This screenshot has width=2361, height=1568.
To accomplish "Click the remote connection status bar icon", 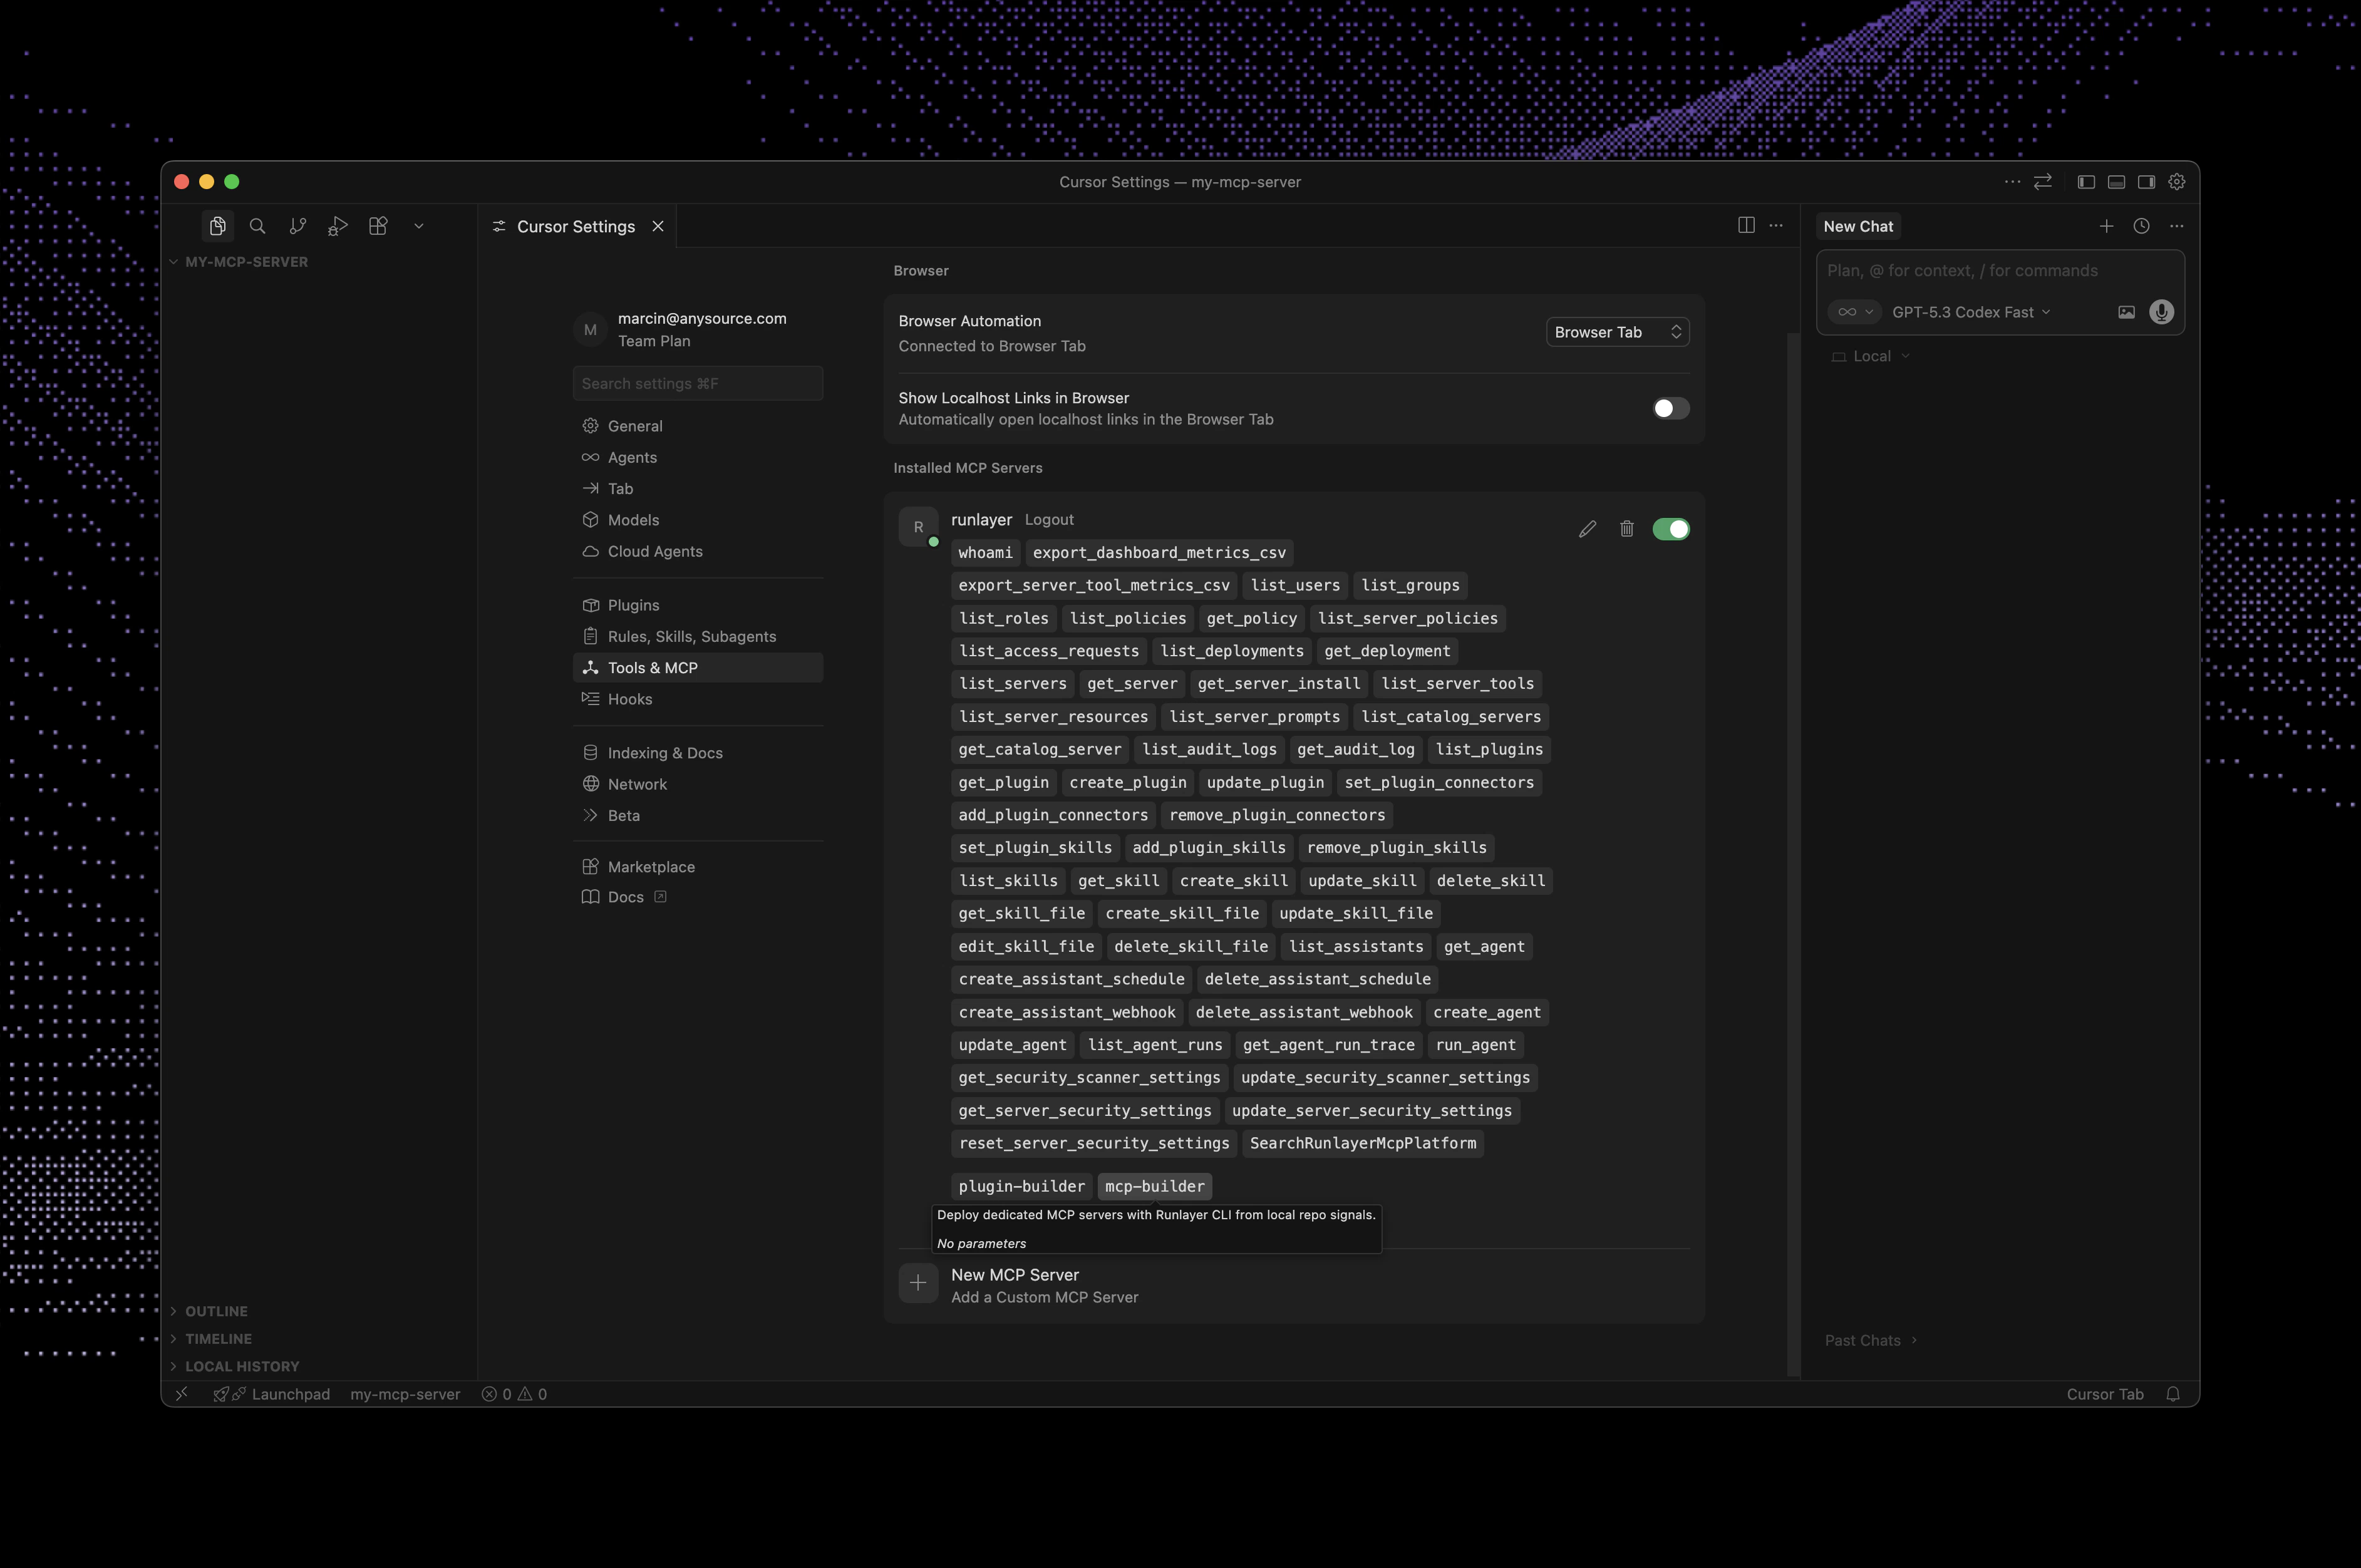I will pos(181,1394).
